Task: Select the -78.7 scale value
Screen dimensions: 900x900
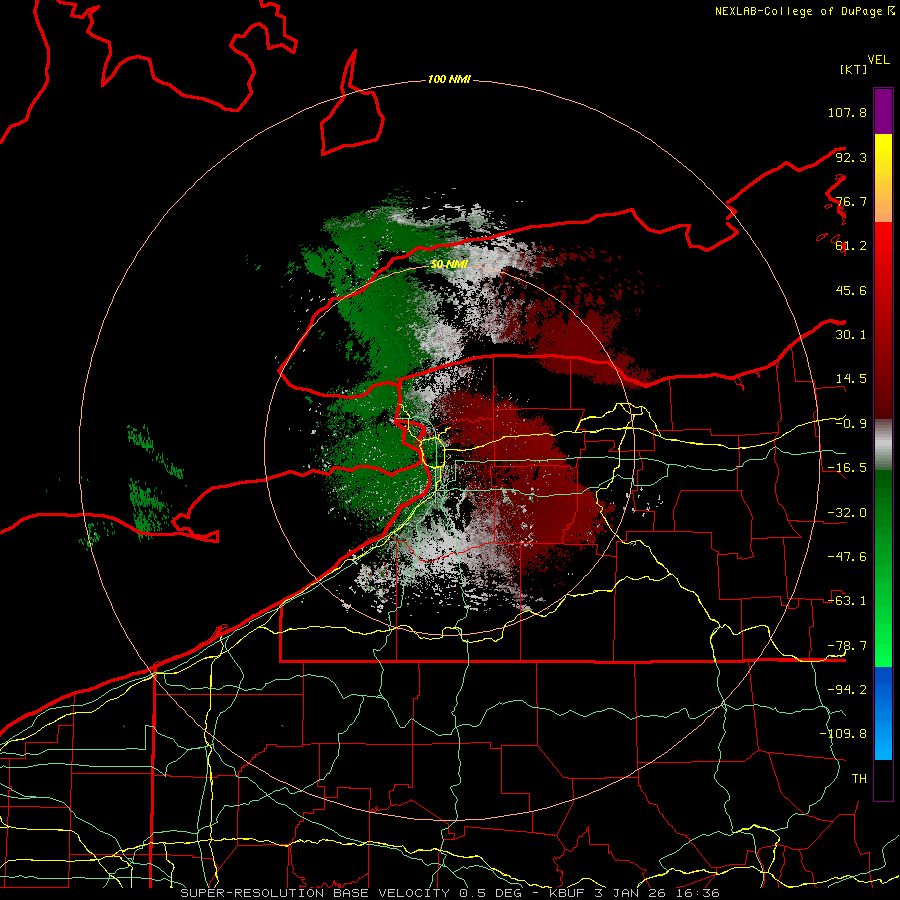Action: (847, 646)
